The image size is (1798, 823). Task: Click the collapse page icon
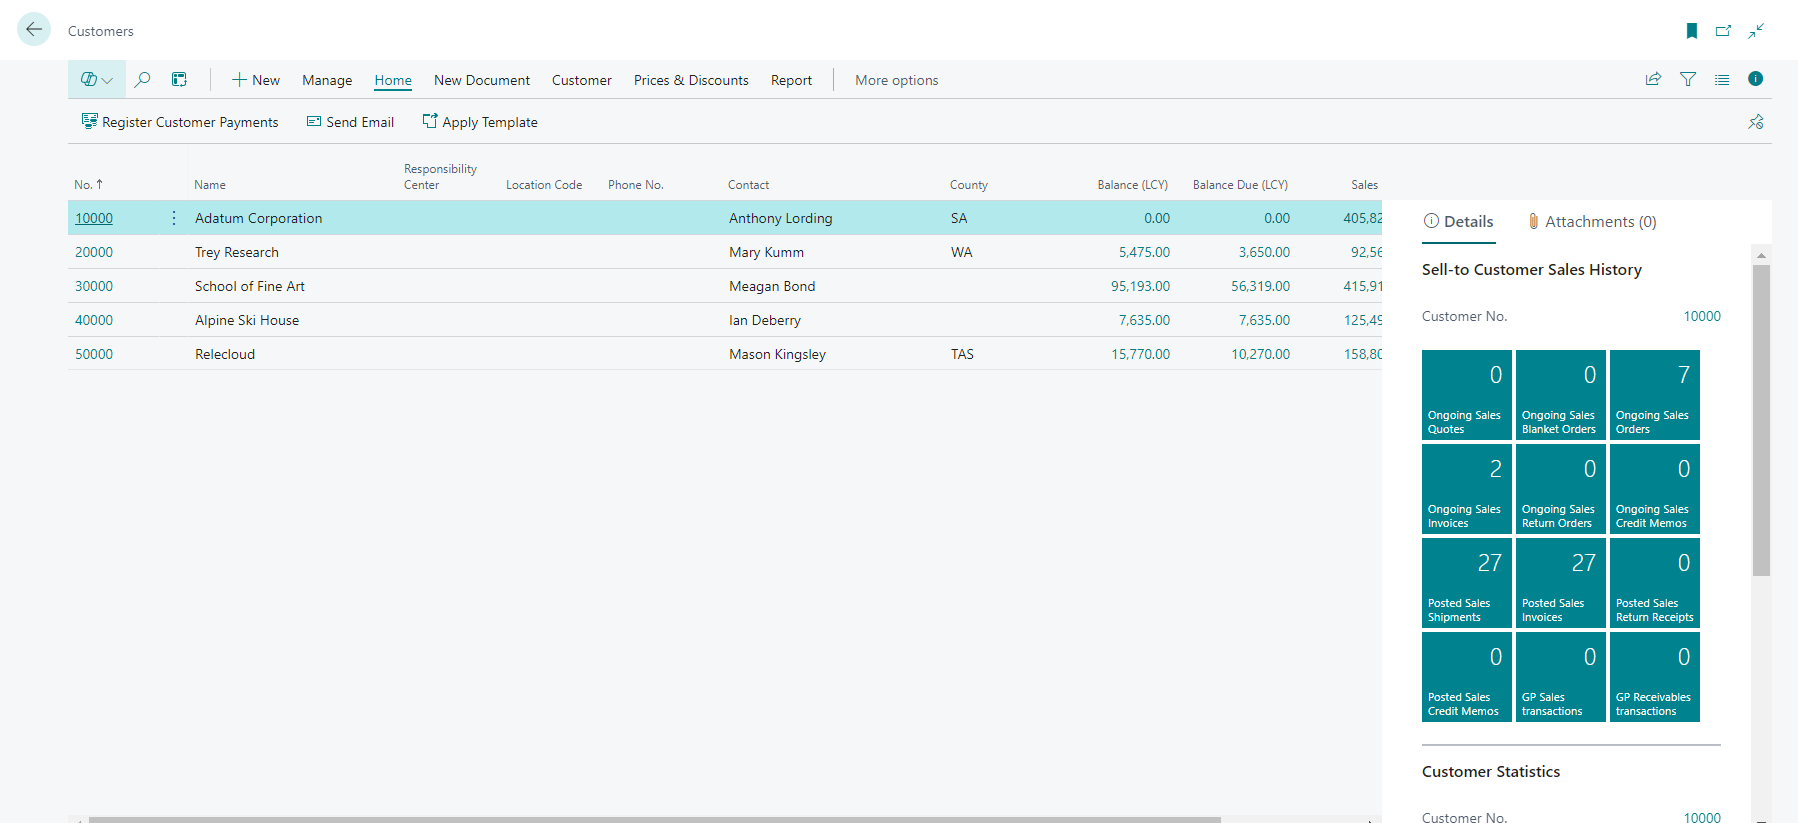[x=1756, y=31]
